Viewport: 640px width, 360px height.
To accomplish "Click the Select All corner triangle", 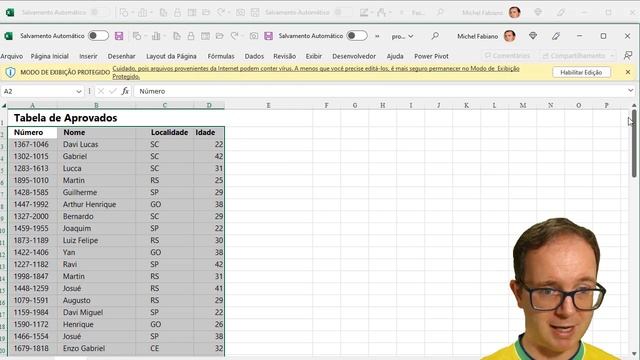I will tap(4, 105).
